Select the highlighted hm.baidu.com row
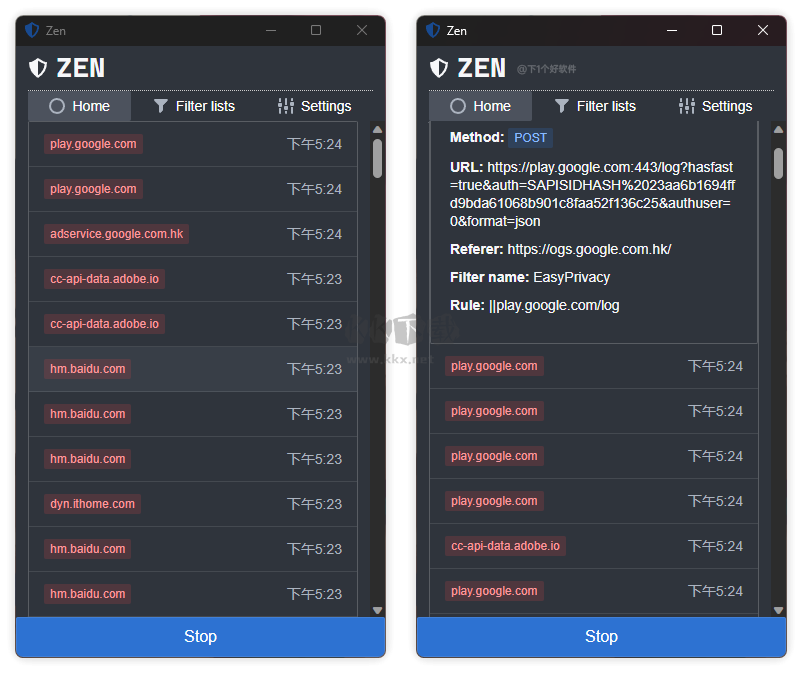Screen dimensions: 802x673 [193, 369]
